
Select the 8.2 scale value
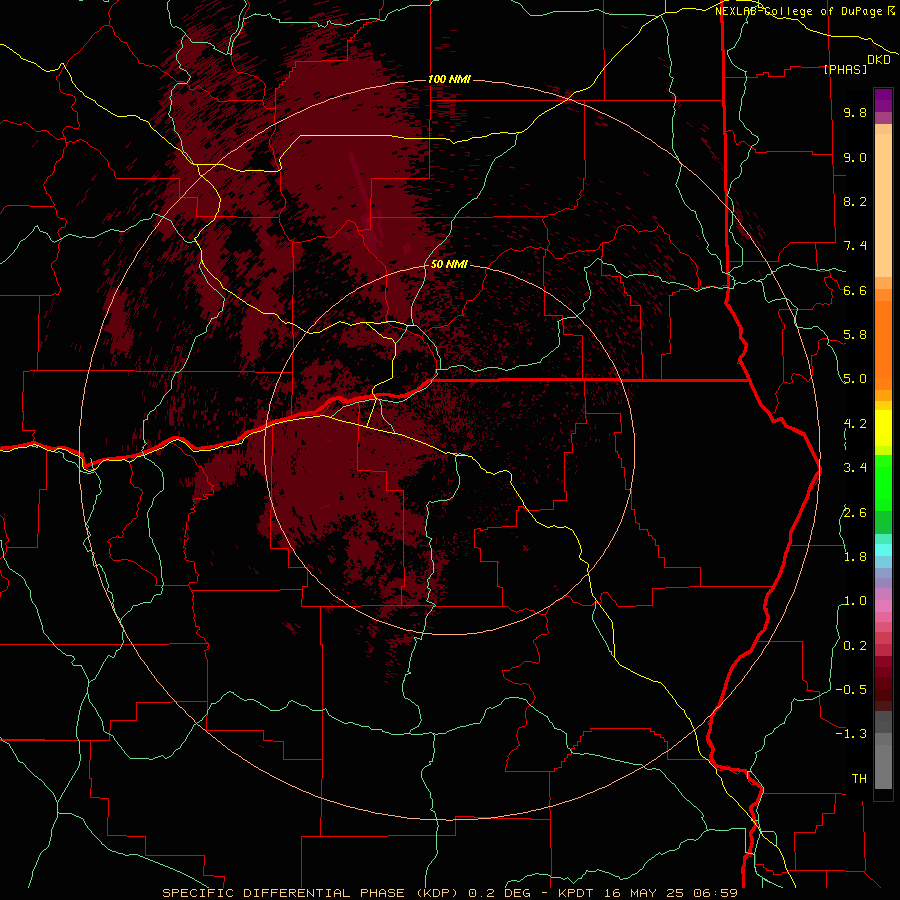coord(855,201)
